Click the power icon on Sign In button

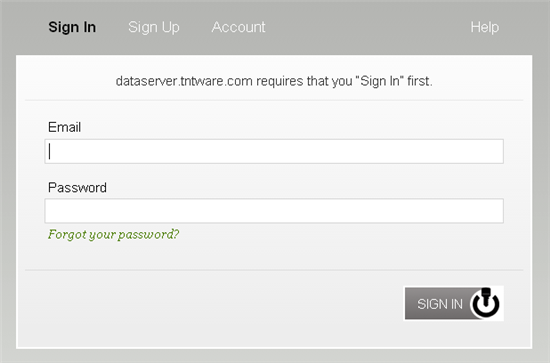click(x=486, y=303)
